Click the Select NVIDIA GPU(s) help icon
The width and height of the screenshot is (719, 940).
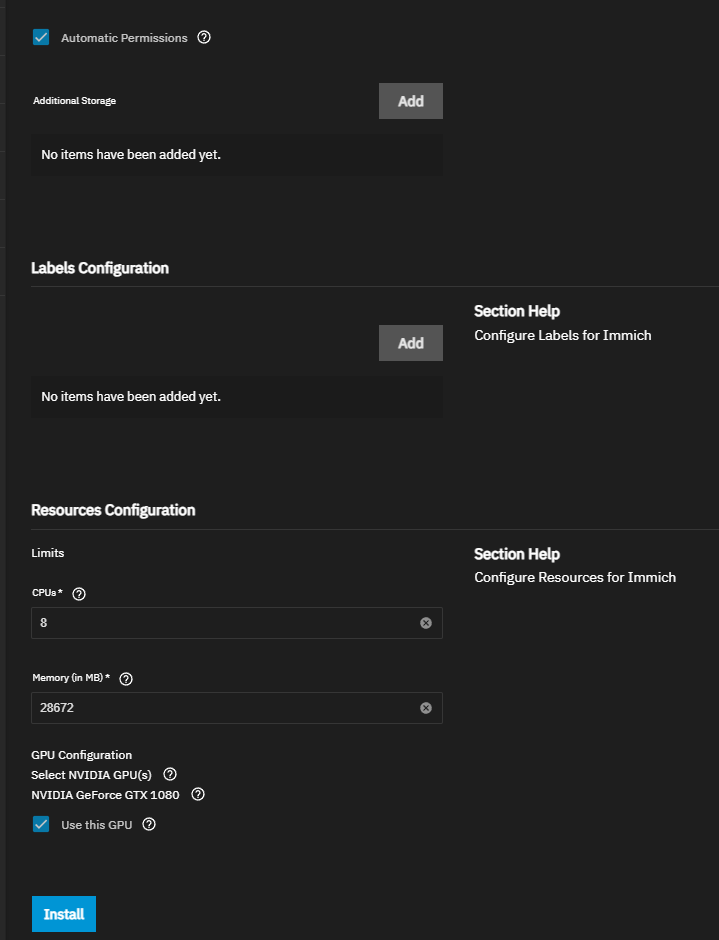click(170, 774)
